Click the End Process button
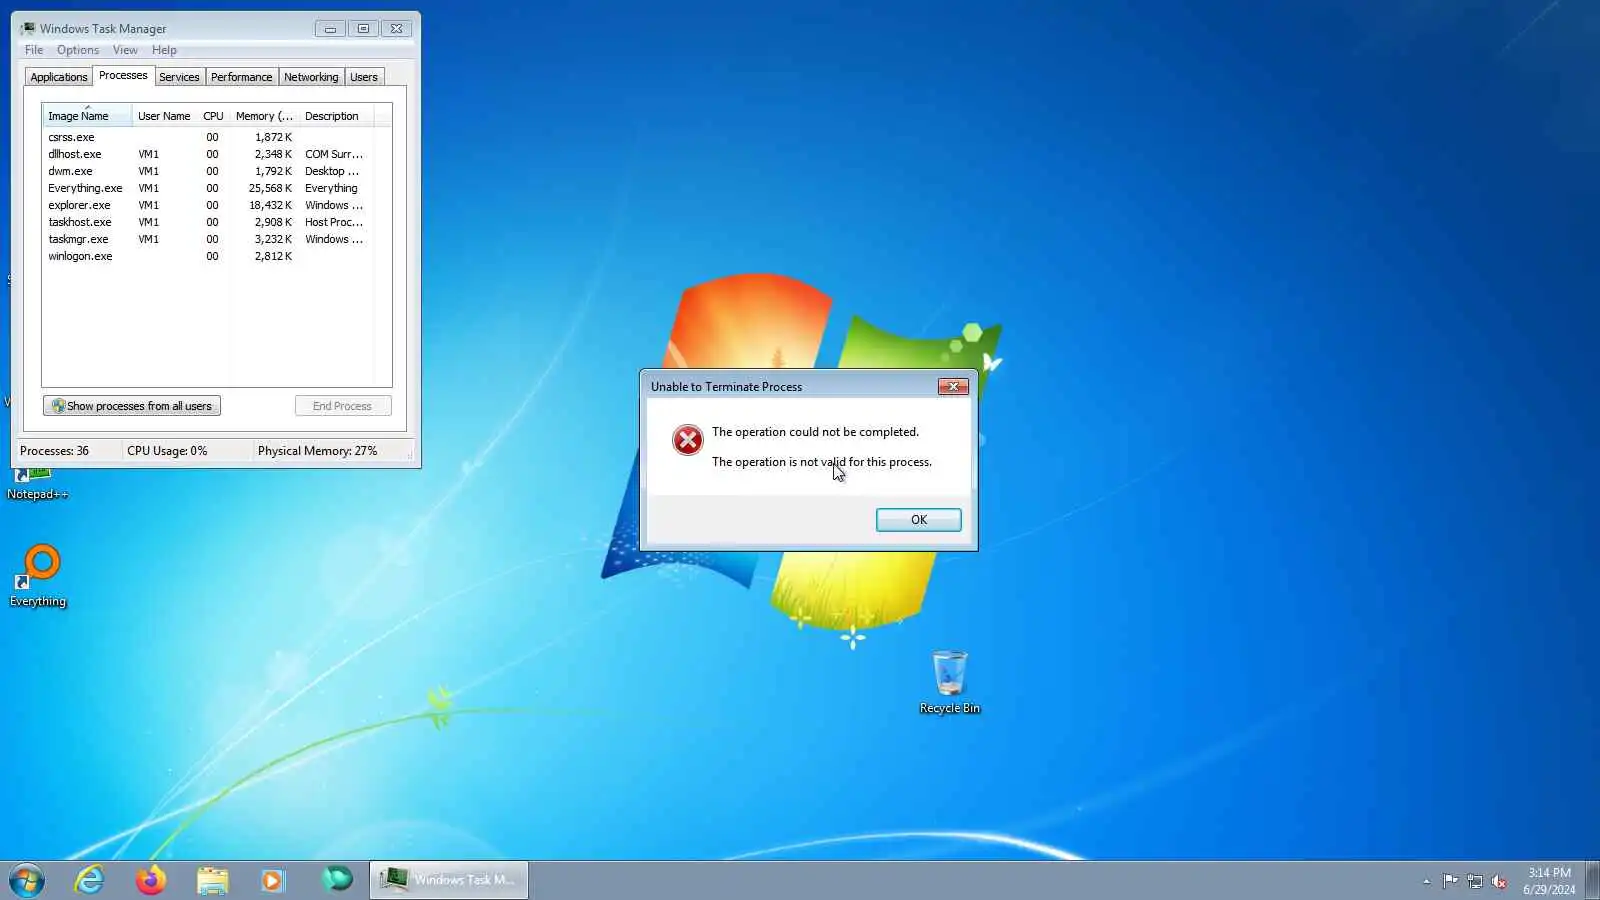Viewport: 1600px width, 900px height. pos(342,406)
